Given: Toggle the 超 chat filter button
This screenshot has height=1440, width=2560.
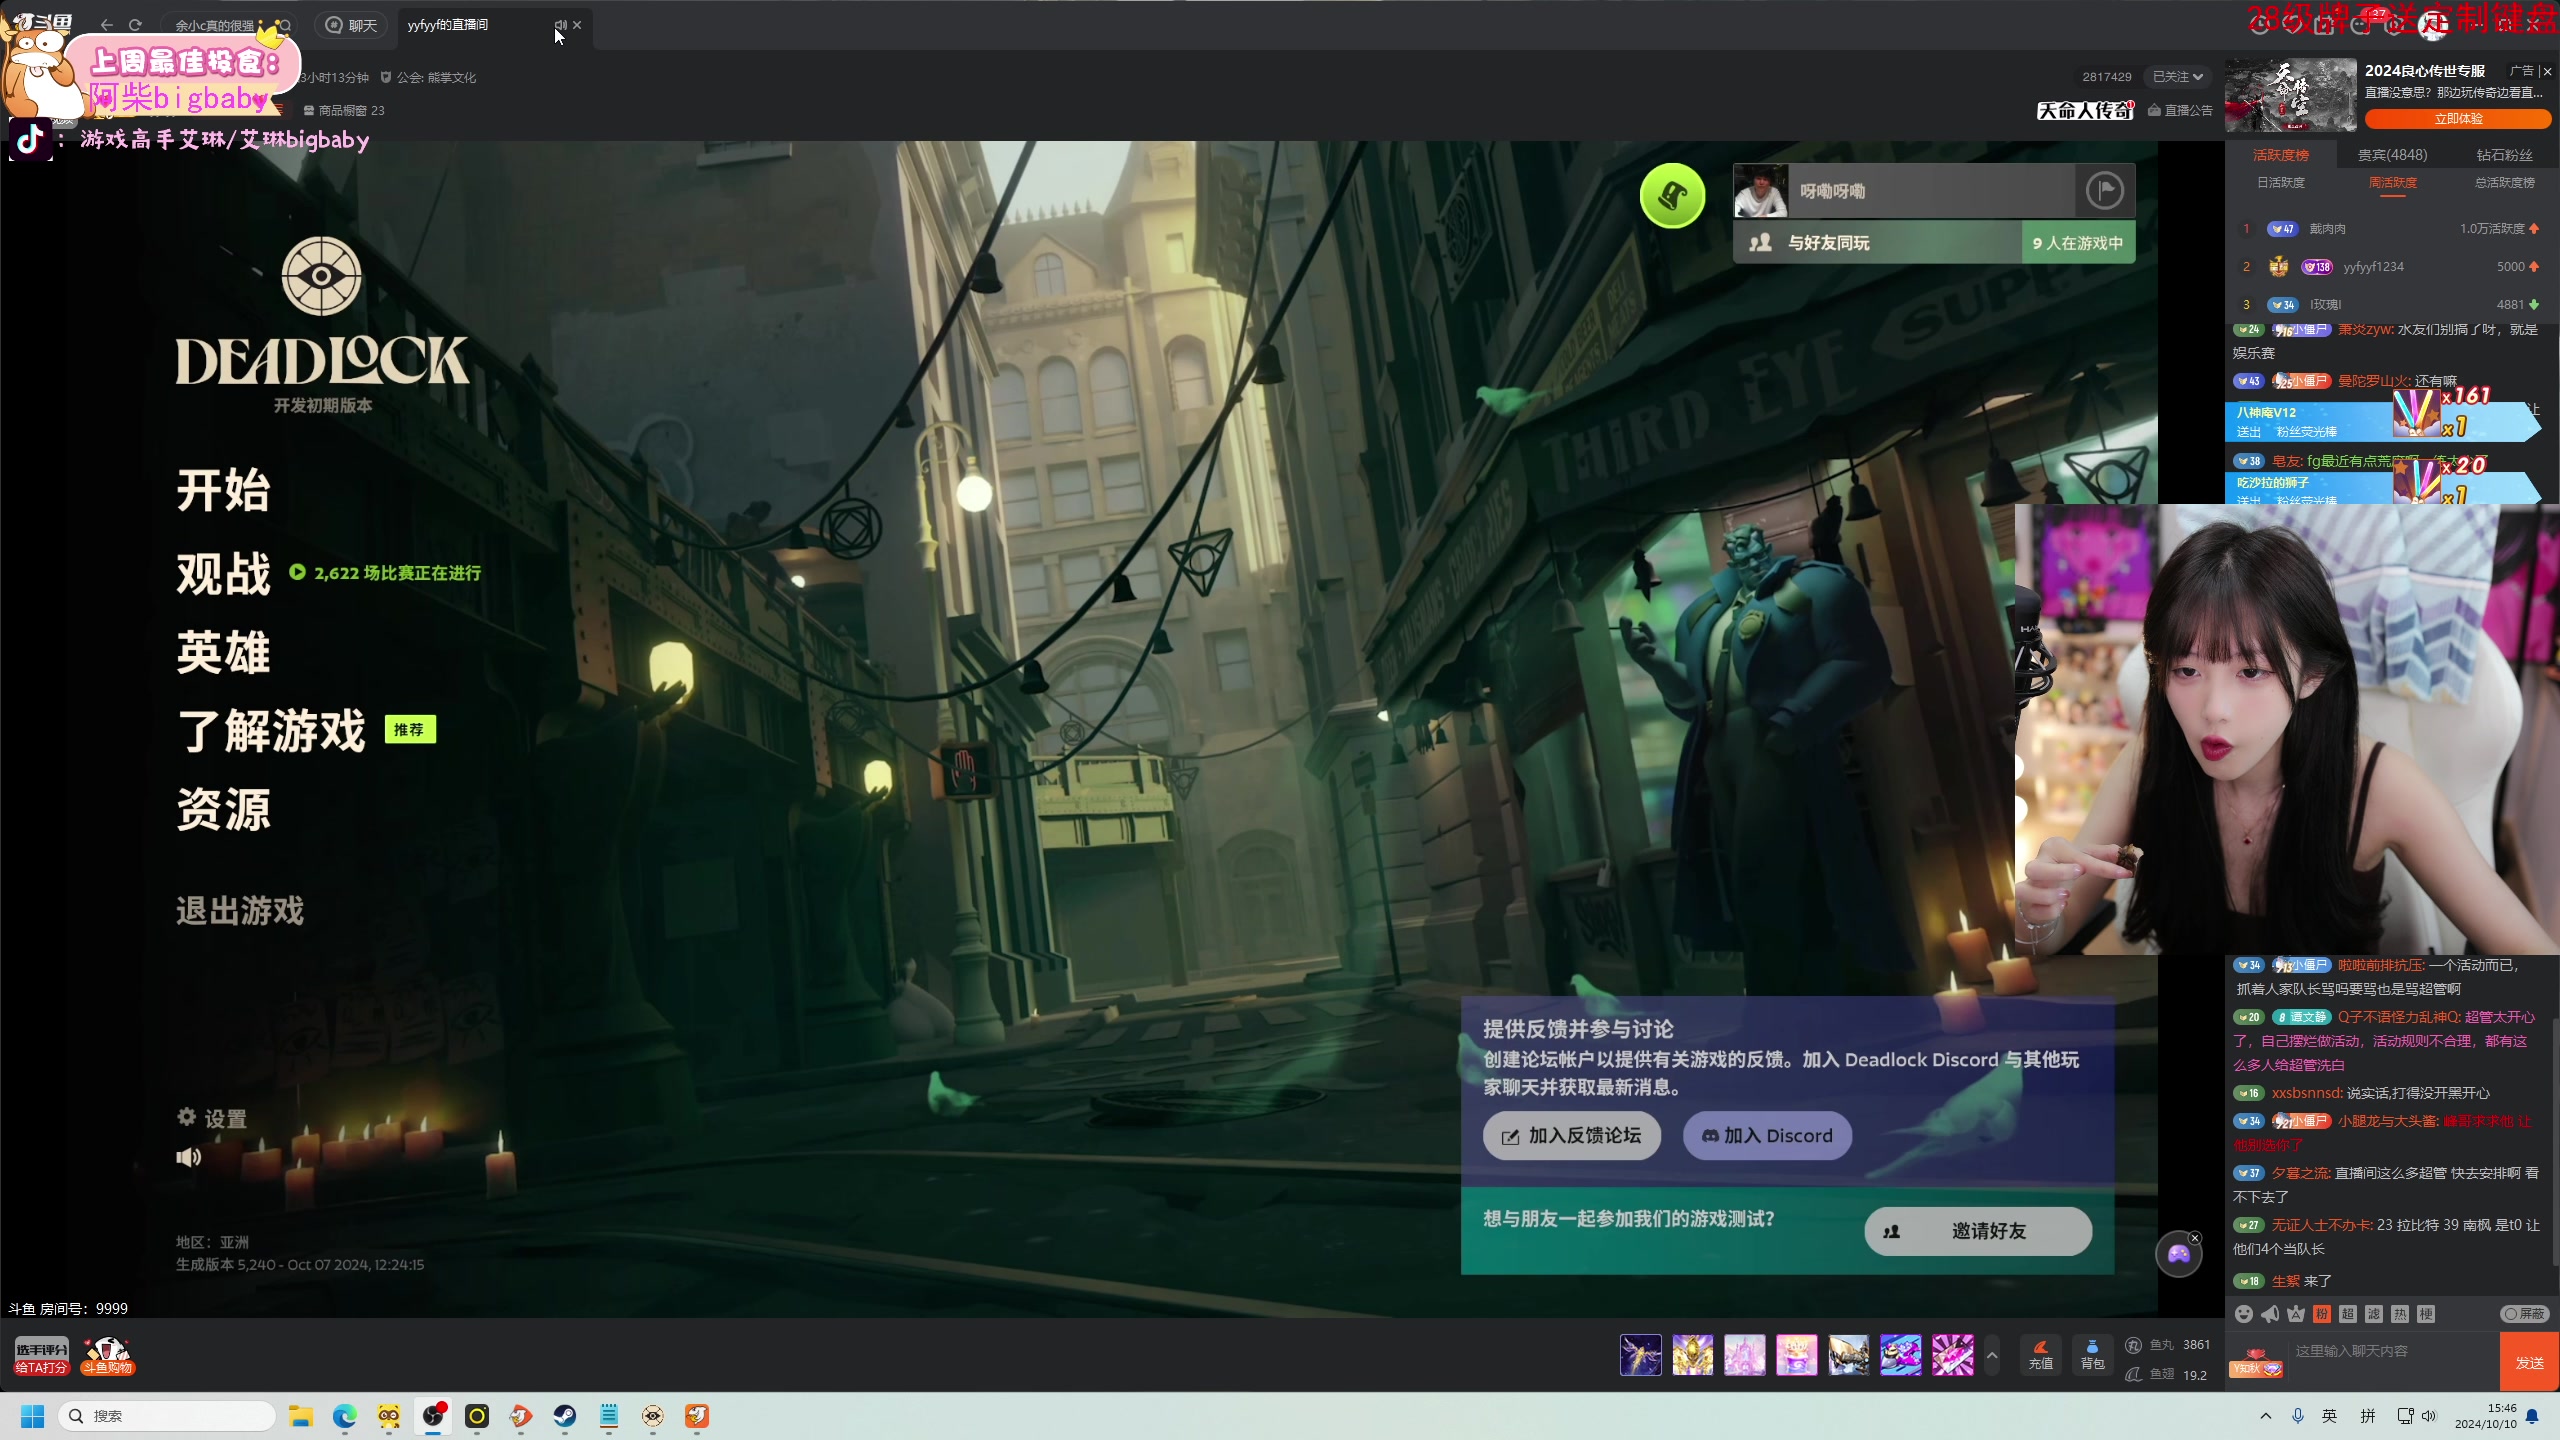Looking at the screenshot, I should (2348, 1314).
